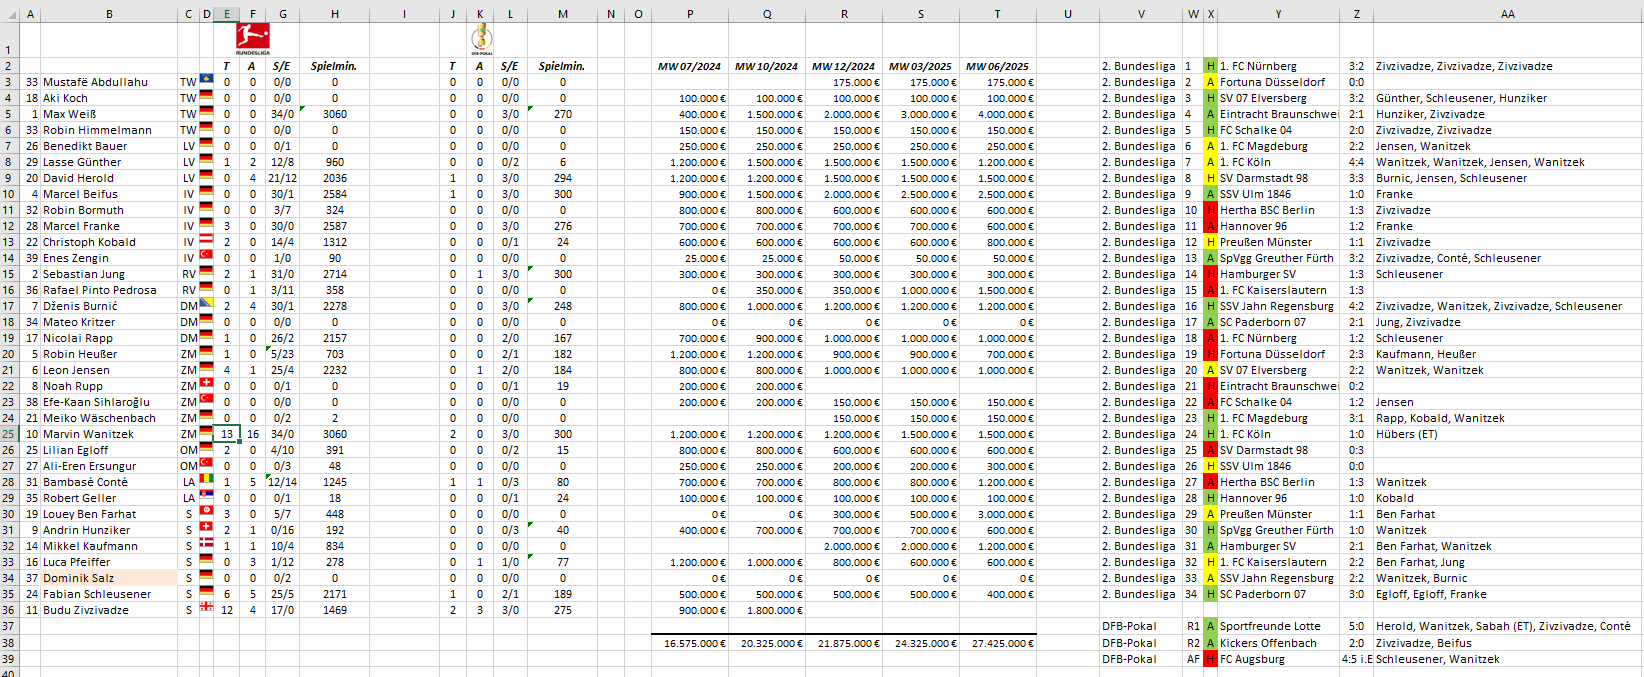Viewport: 1644px width, 677px height.
Task: Click the Kosovo flag beside Mustafë Abdullahu
Action: pyautogui.click(x=206, y=80)
